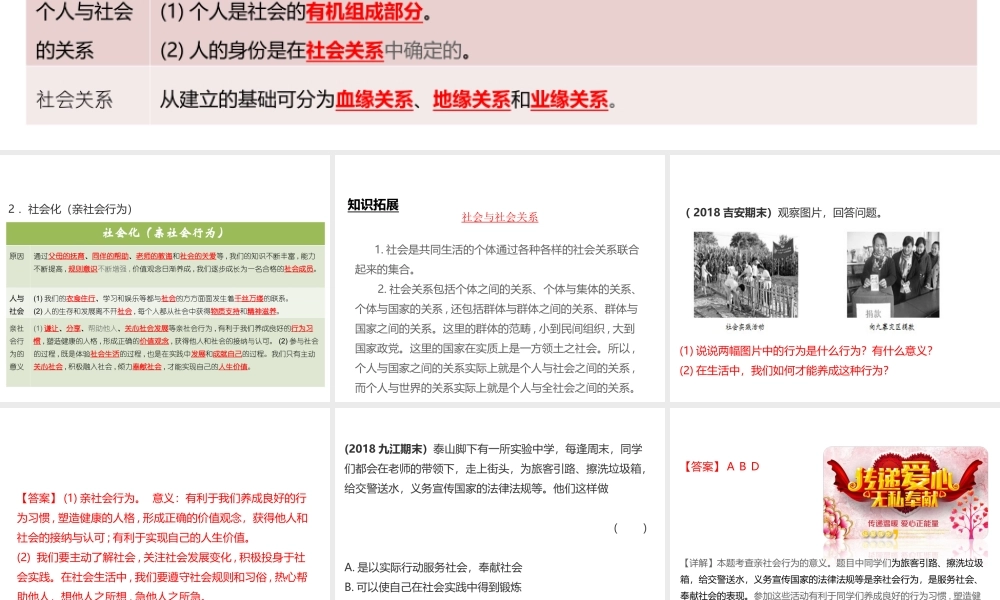Click the heading '2．社会化（亲社会行为）'
This screenshot has width=1000, height=600.
coord(71,209)
